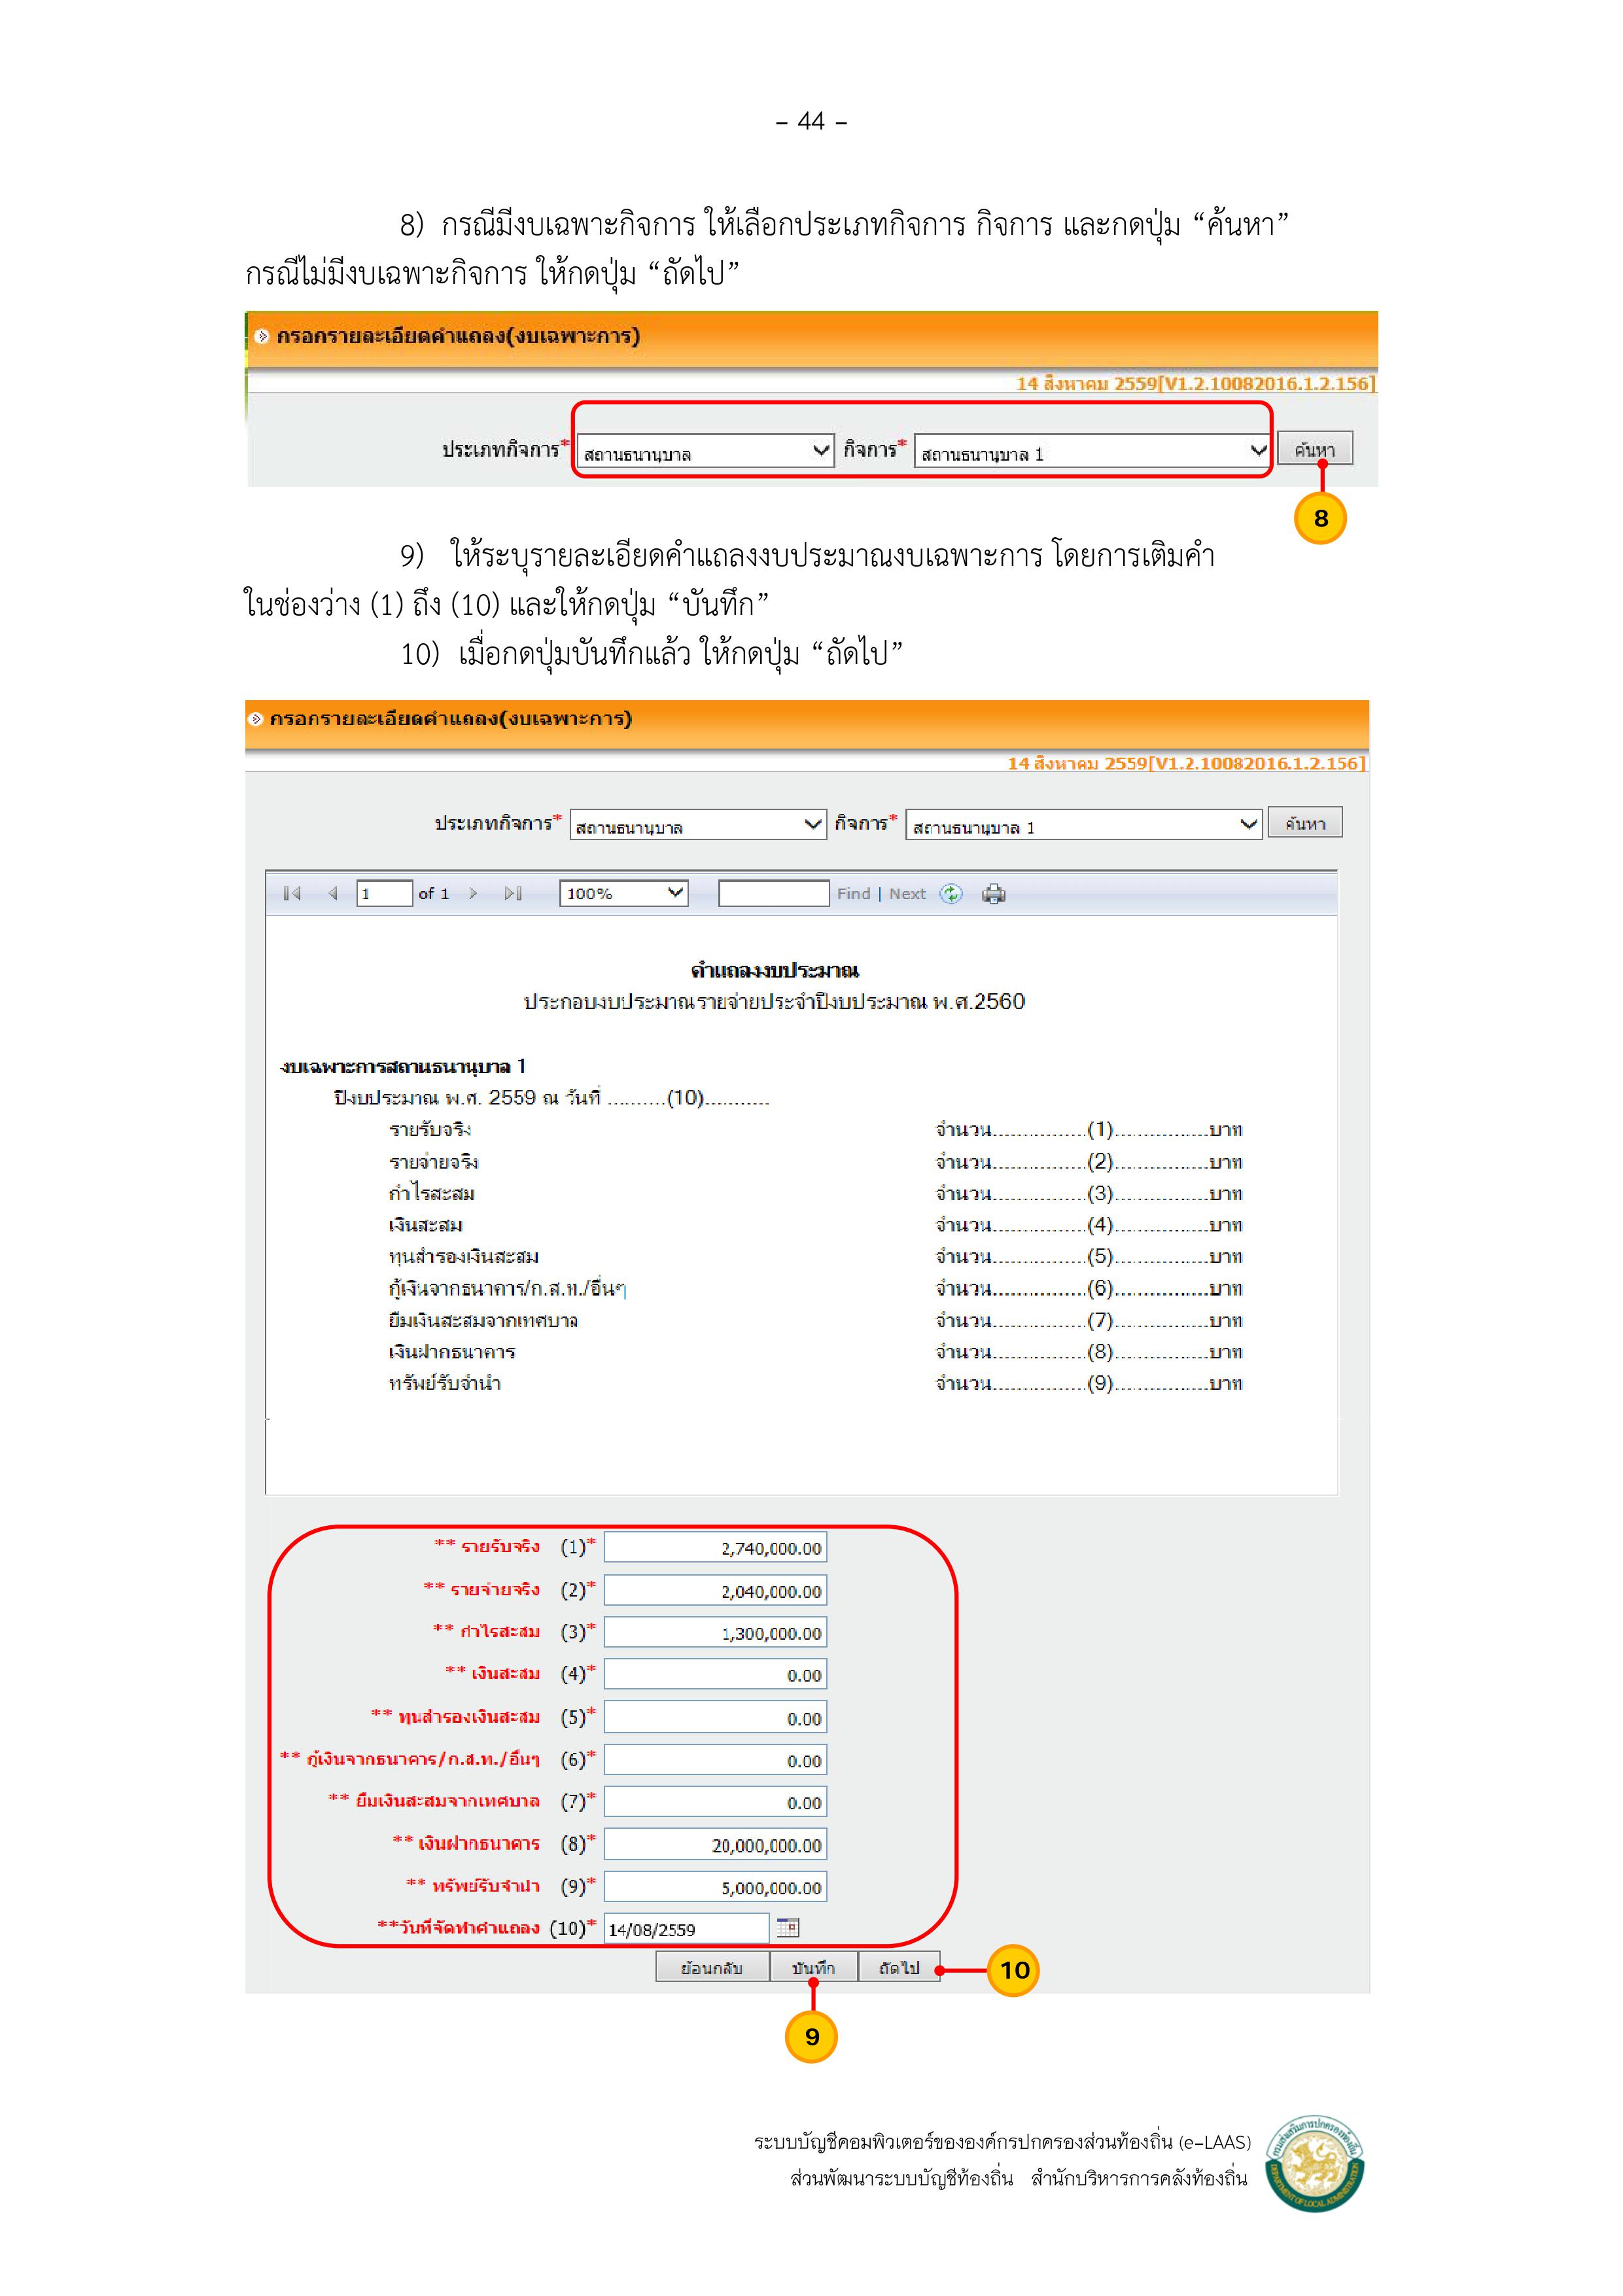Go to first page in report viewer
Image resolution: width=1623 pixels, height=2296 pixels.
tap(292, 893)
